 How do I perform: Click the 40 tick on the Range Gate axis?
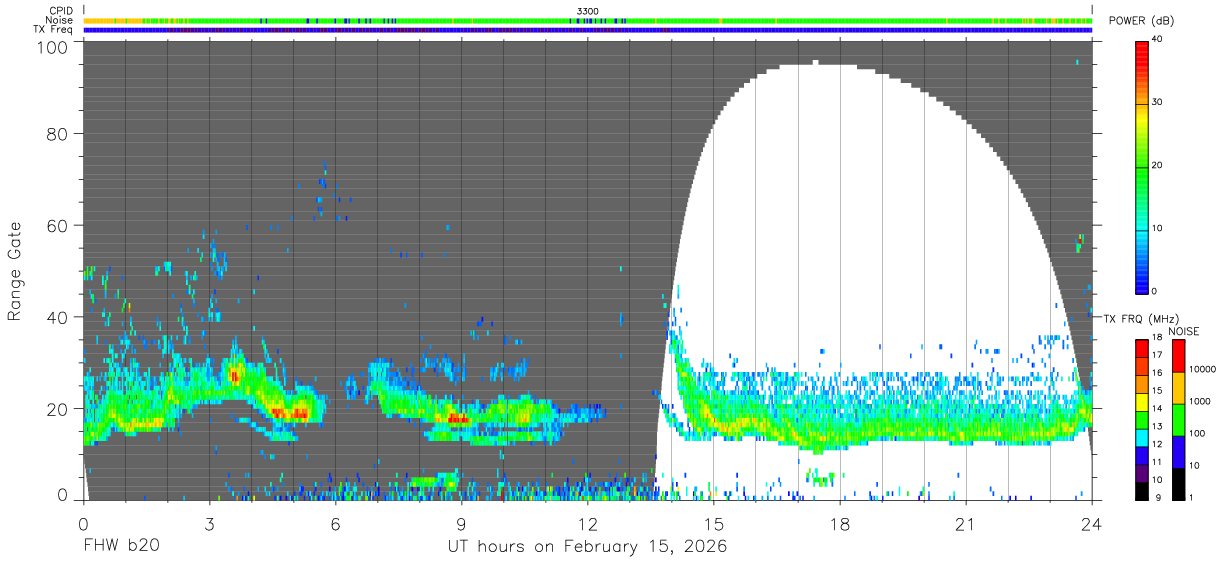click(57, 317)
